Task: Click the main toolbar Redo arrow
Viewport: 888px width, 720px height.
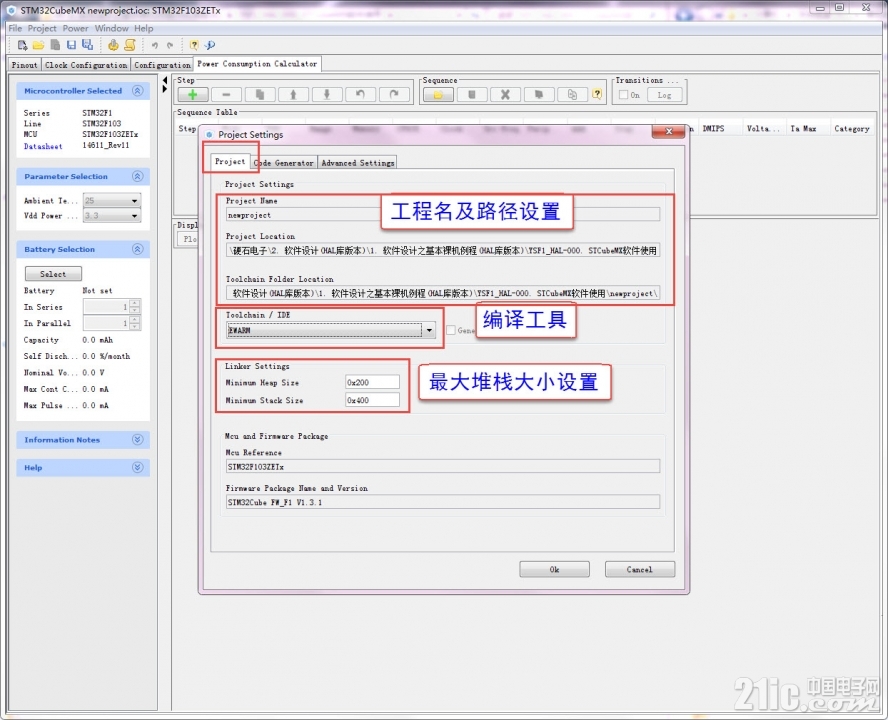Action: click(x=170, y=45)
